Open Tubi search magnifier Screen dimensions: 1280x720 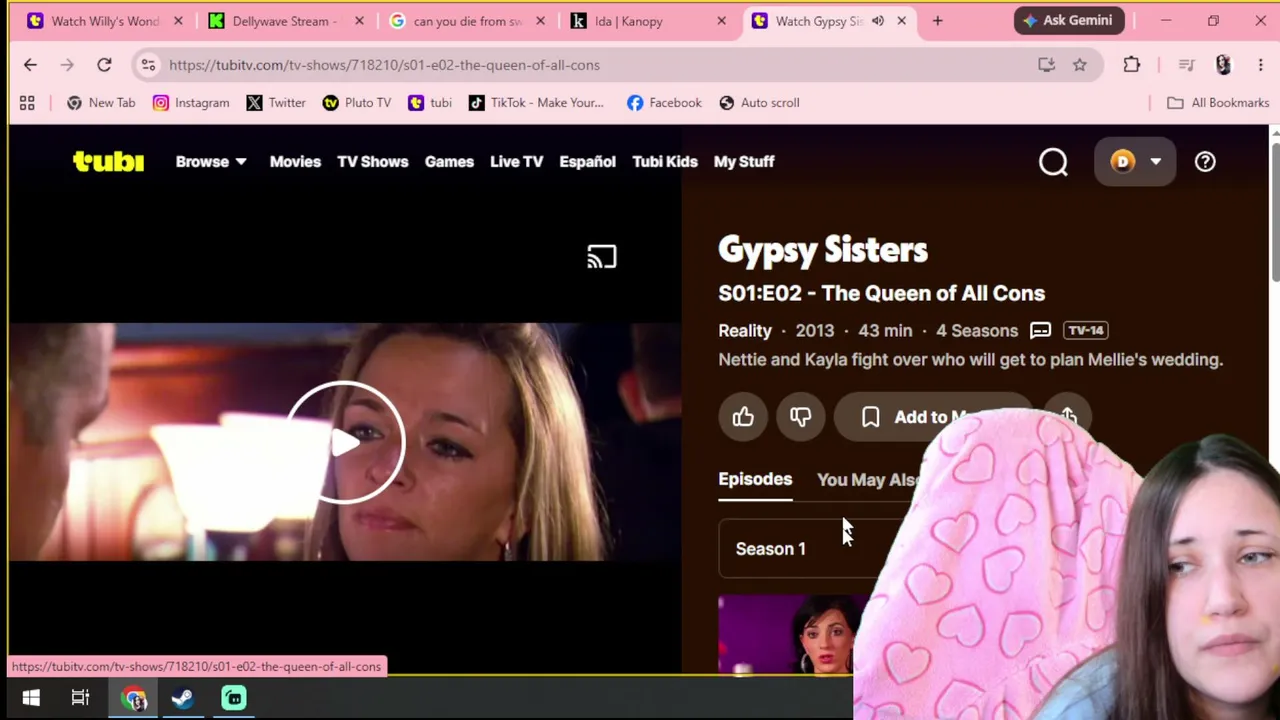pyautogui.click(x=1053, y=162)
